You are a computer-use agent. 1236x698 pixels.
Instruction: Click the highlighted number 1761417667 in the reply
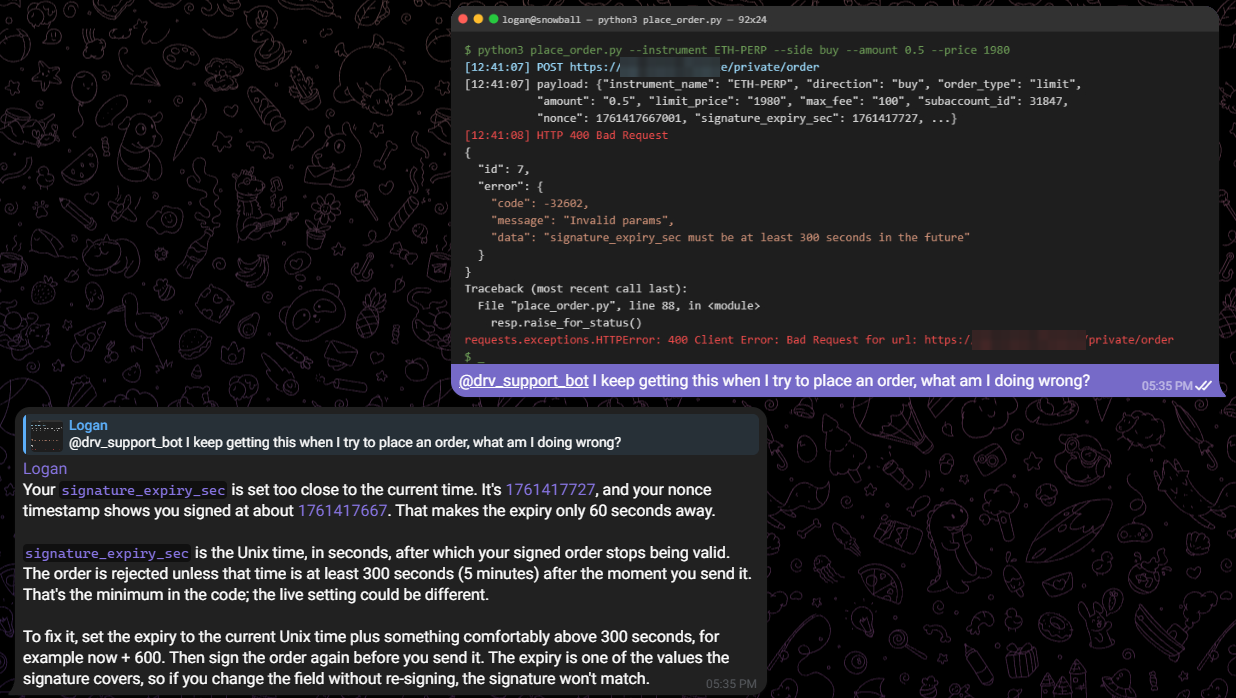(343, 511)
